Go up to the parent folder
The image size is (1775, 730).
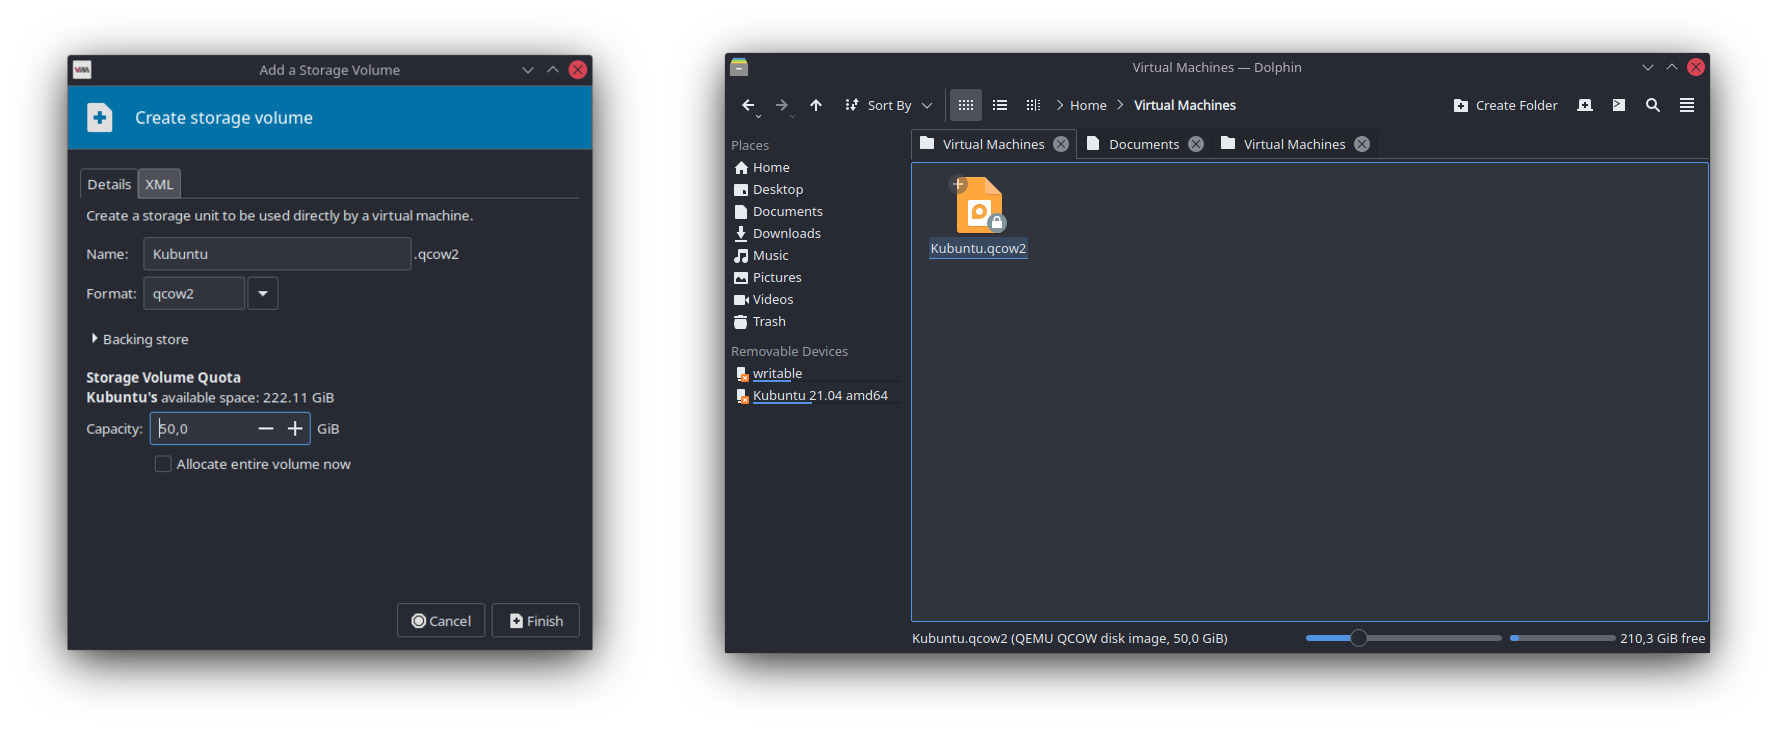(816, 105)
